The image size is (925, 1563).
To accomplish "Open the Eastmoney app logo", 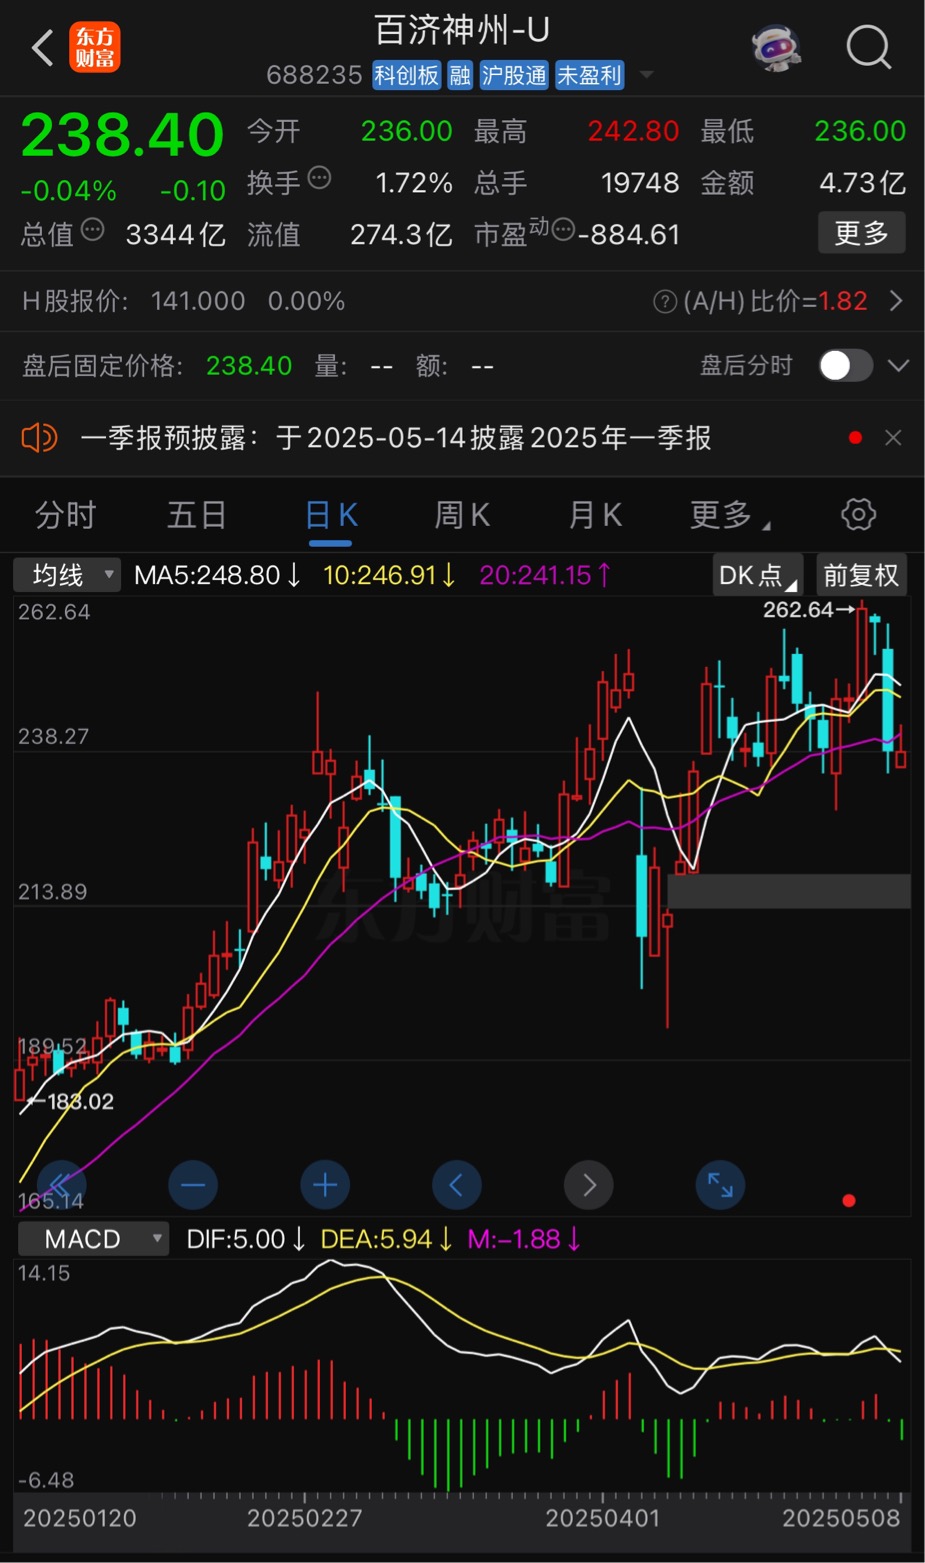I will tap(95, 48).
